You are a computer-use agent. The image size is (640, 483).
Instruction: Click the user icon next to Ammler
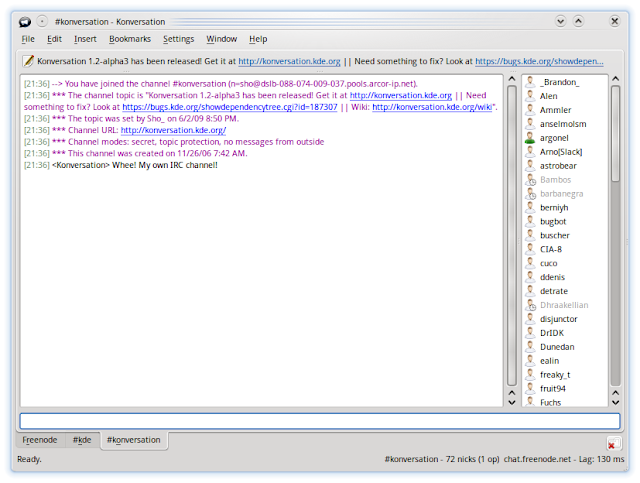(x=530, y=110)
